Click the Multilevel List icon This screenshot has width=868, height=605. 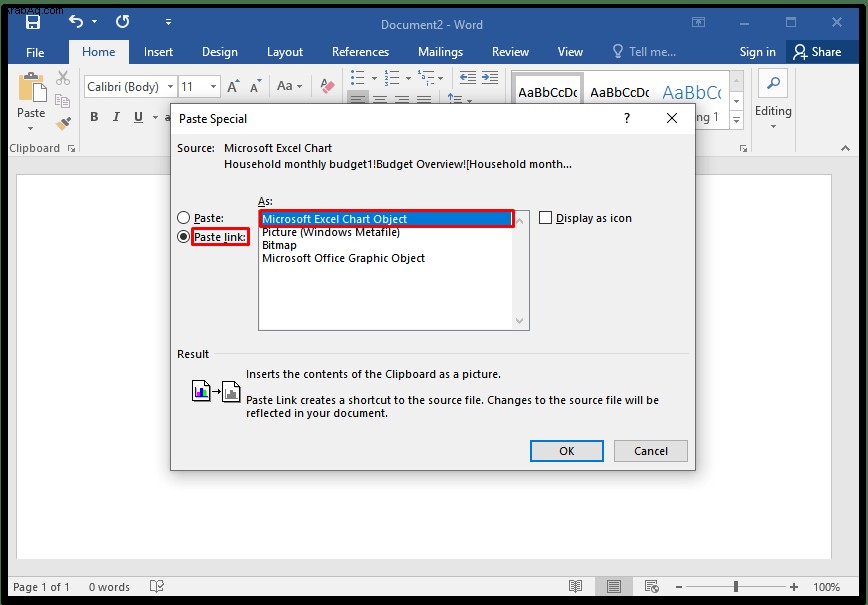tap(426, 78)
